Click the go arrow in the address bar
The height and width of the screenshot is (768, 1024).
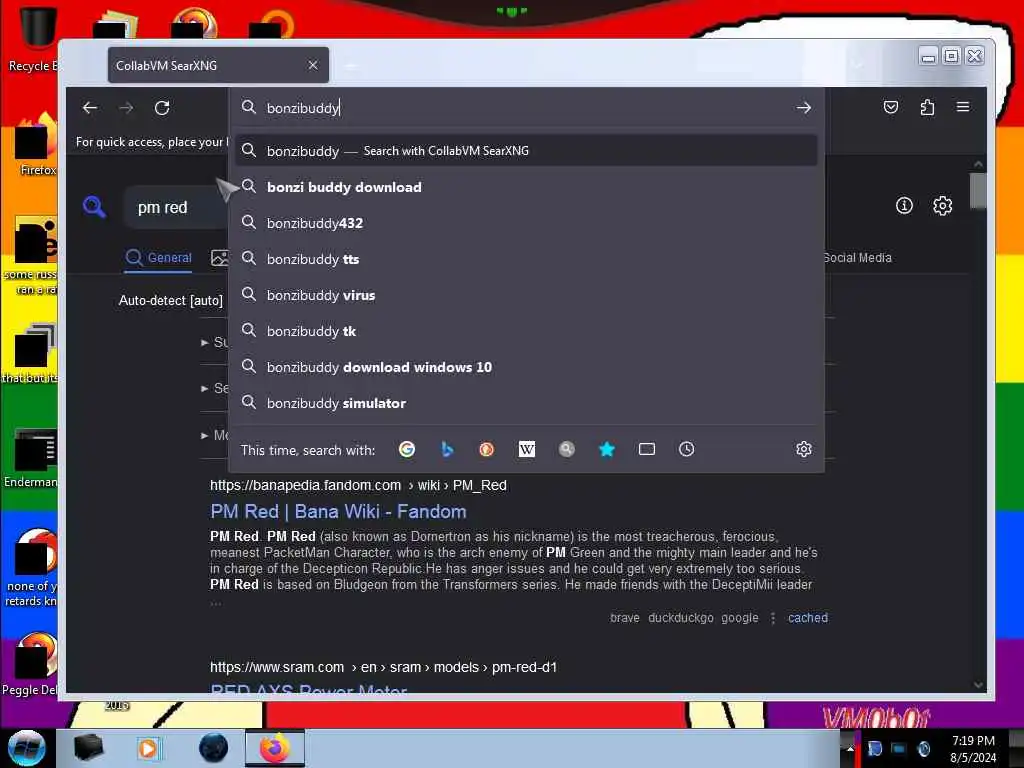tap(804, 108)
